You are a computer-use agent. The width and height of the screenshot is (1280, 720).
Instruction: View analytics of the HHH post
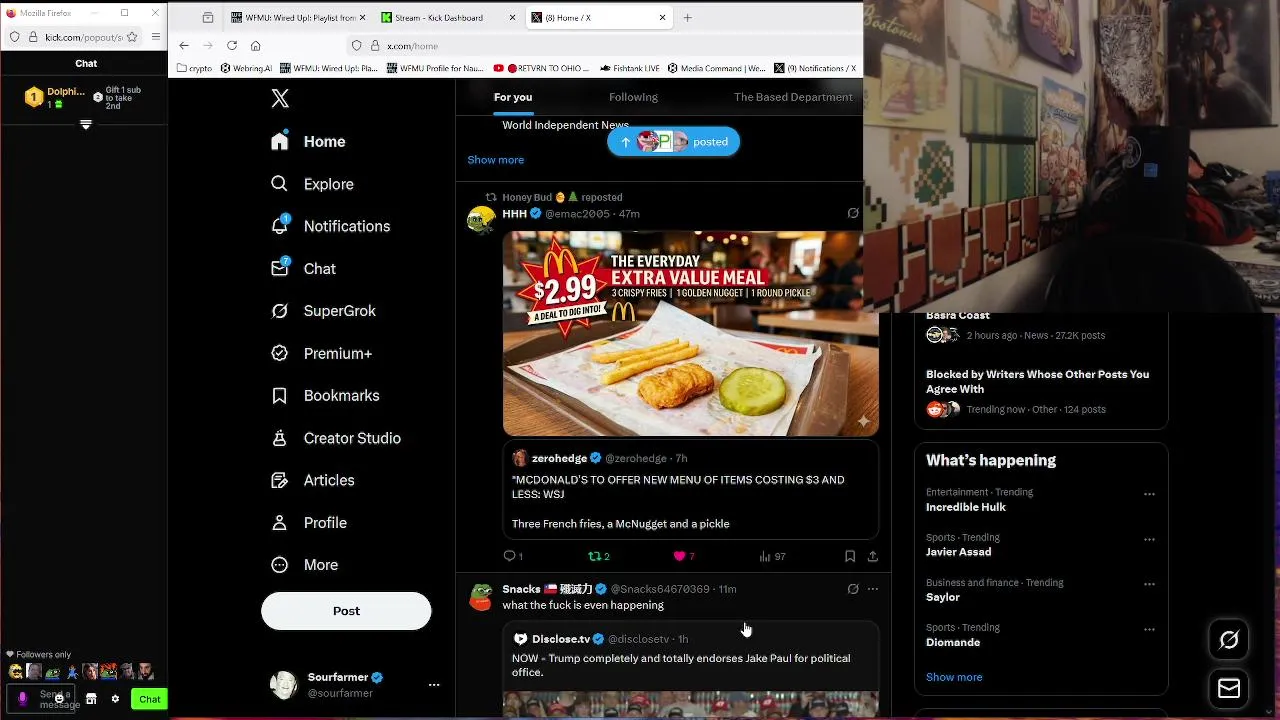[772, 556]
